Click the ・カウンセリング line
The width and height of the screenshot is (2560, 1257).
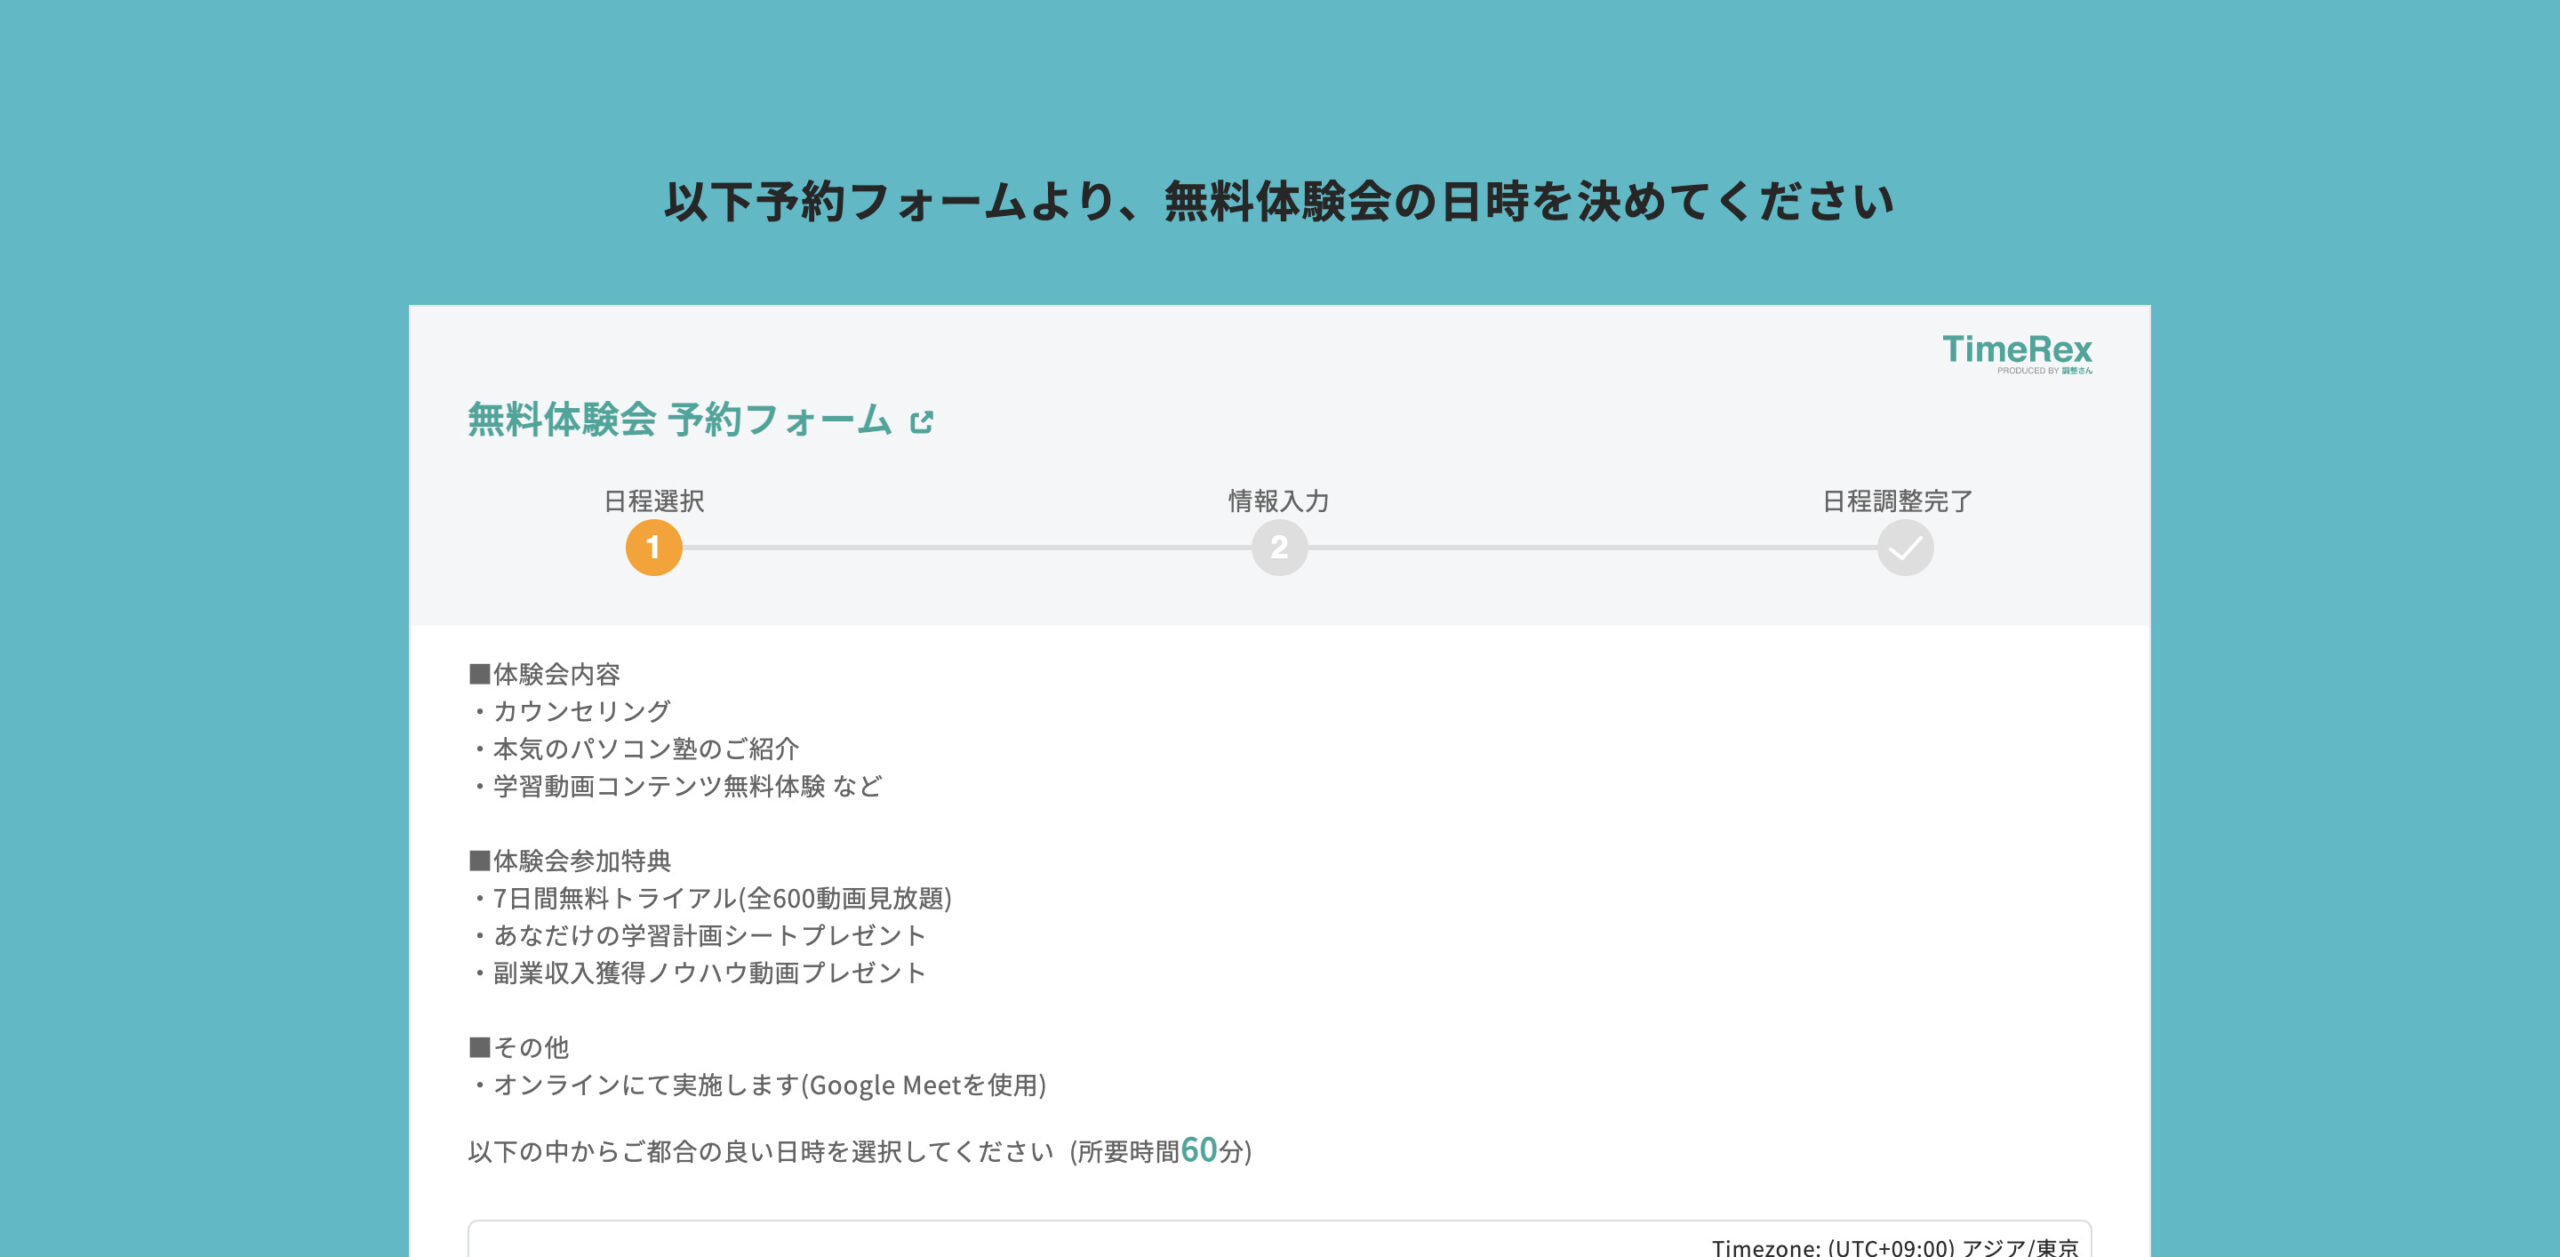pyautogui.click(x=570, y=711)
